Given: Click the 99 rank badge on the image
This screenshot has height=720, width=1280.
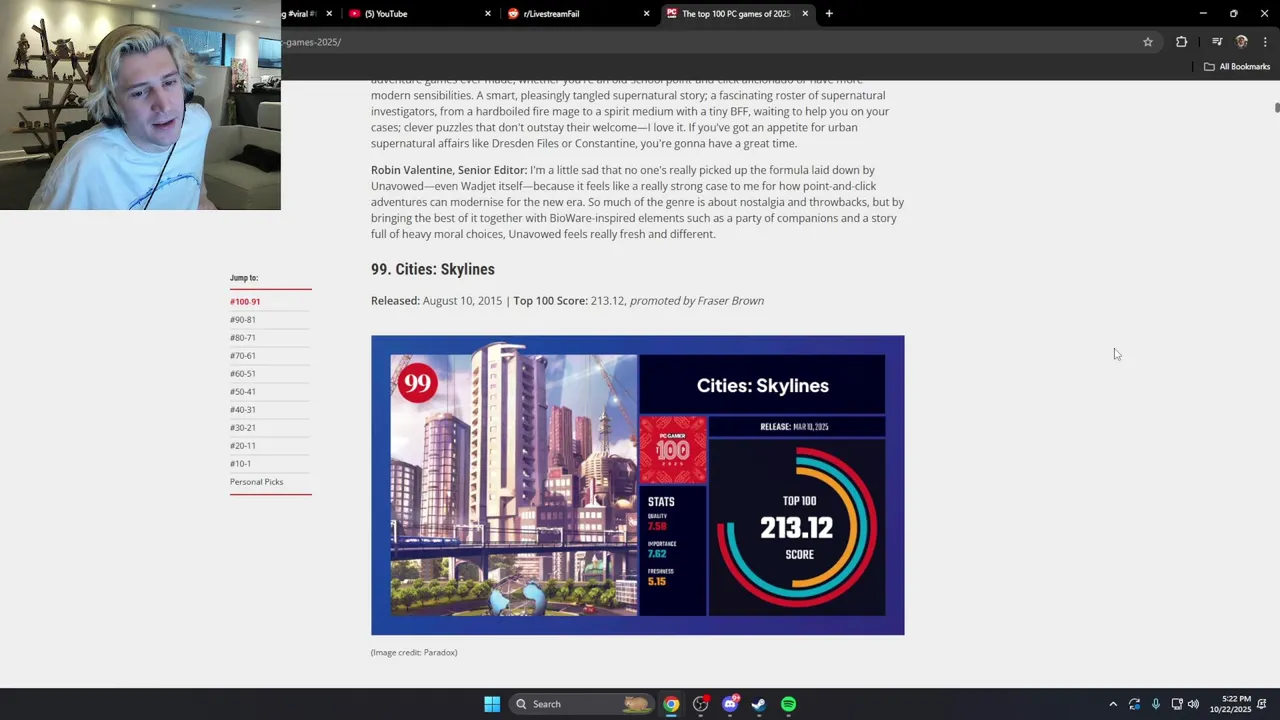Looking at the screenshot, I should tap(417, 383).
